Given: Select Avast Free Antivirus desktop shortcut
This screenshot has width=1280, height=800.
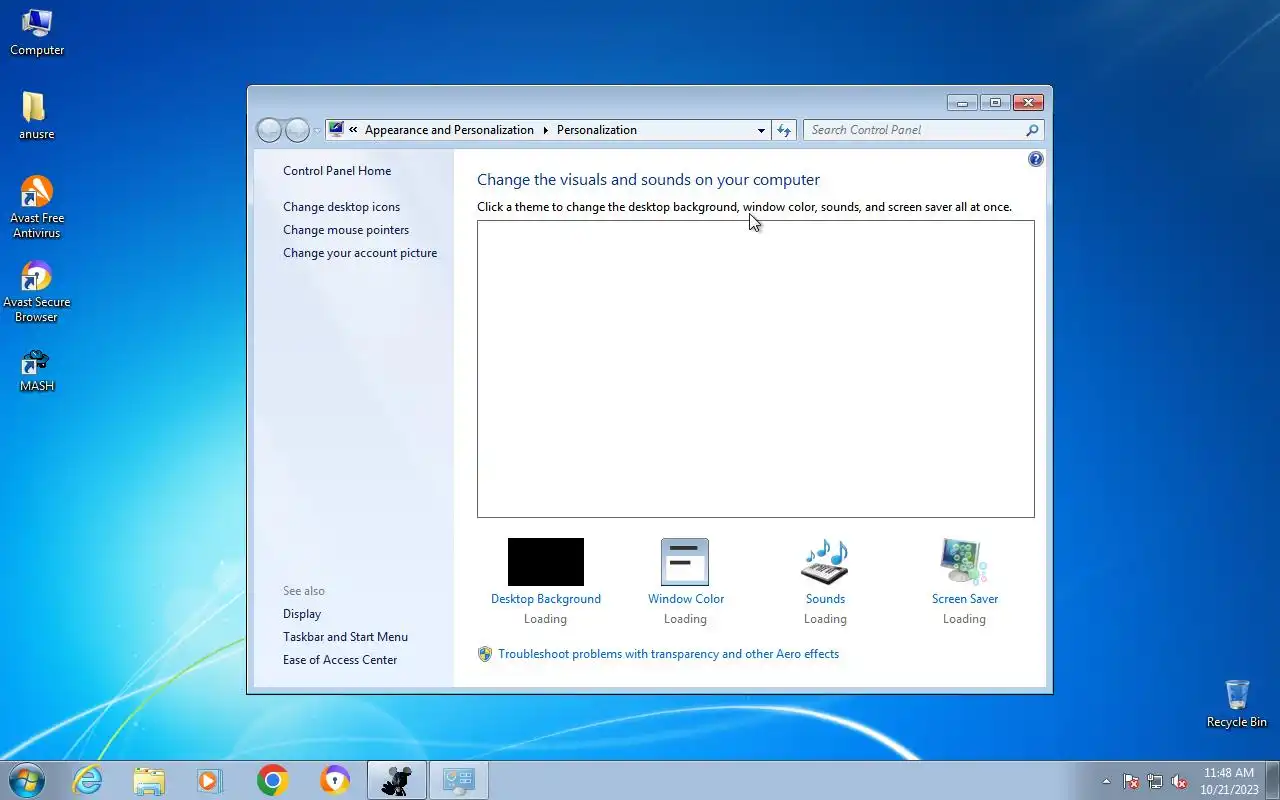Looking at the screenshot, I should (36, 207).
